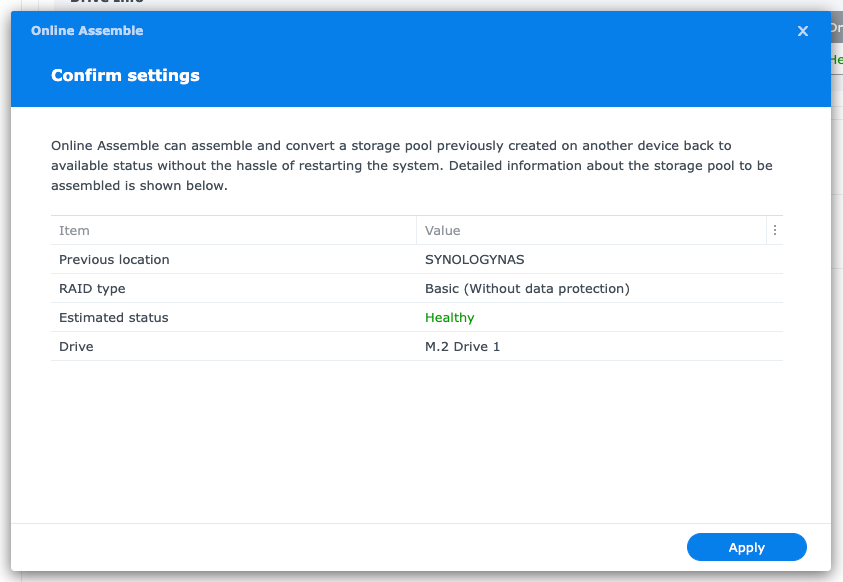Screen dimensions: 843x582
Task: Select the Drive row label cell
Action: point(233,347)
